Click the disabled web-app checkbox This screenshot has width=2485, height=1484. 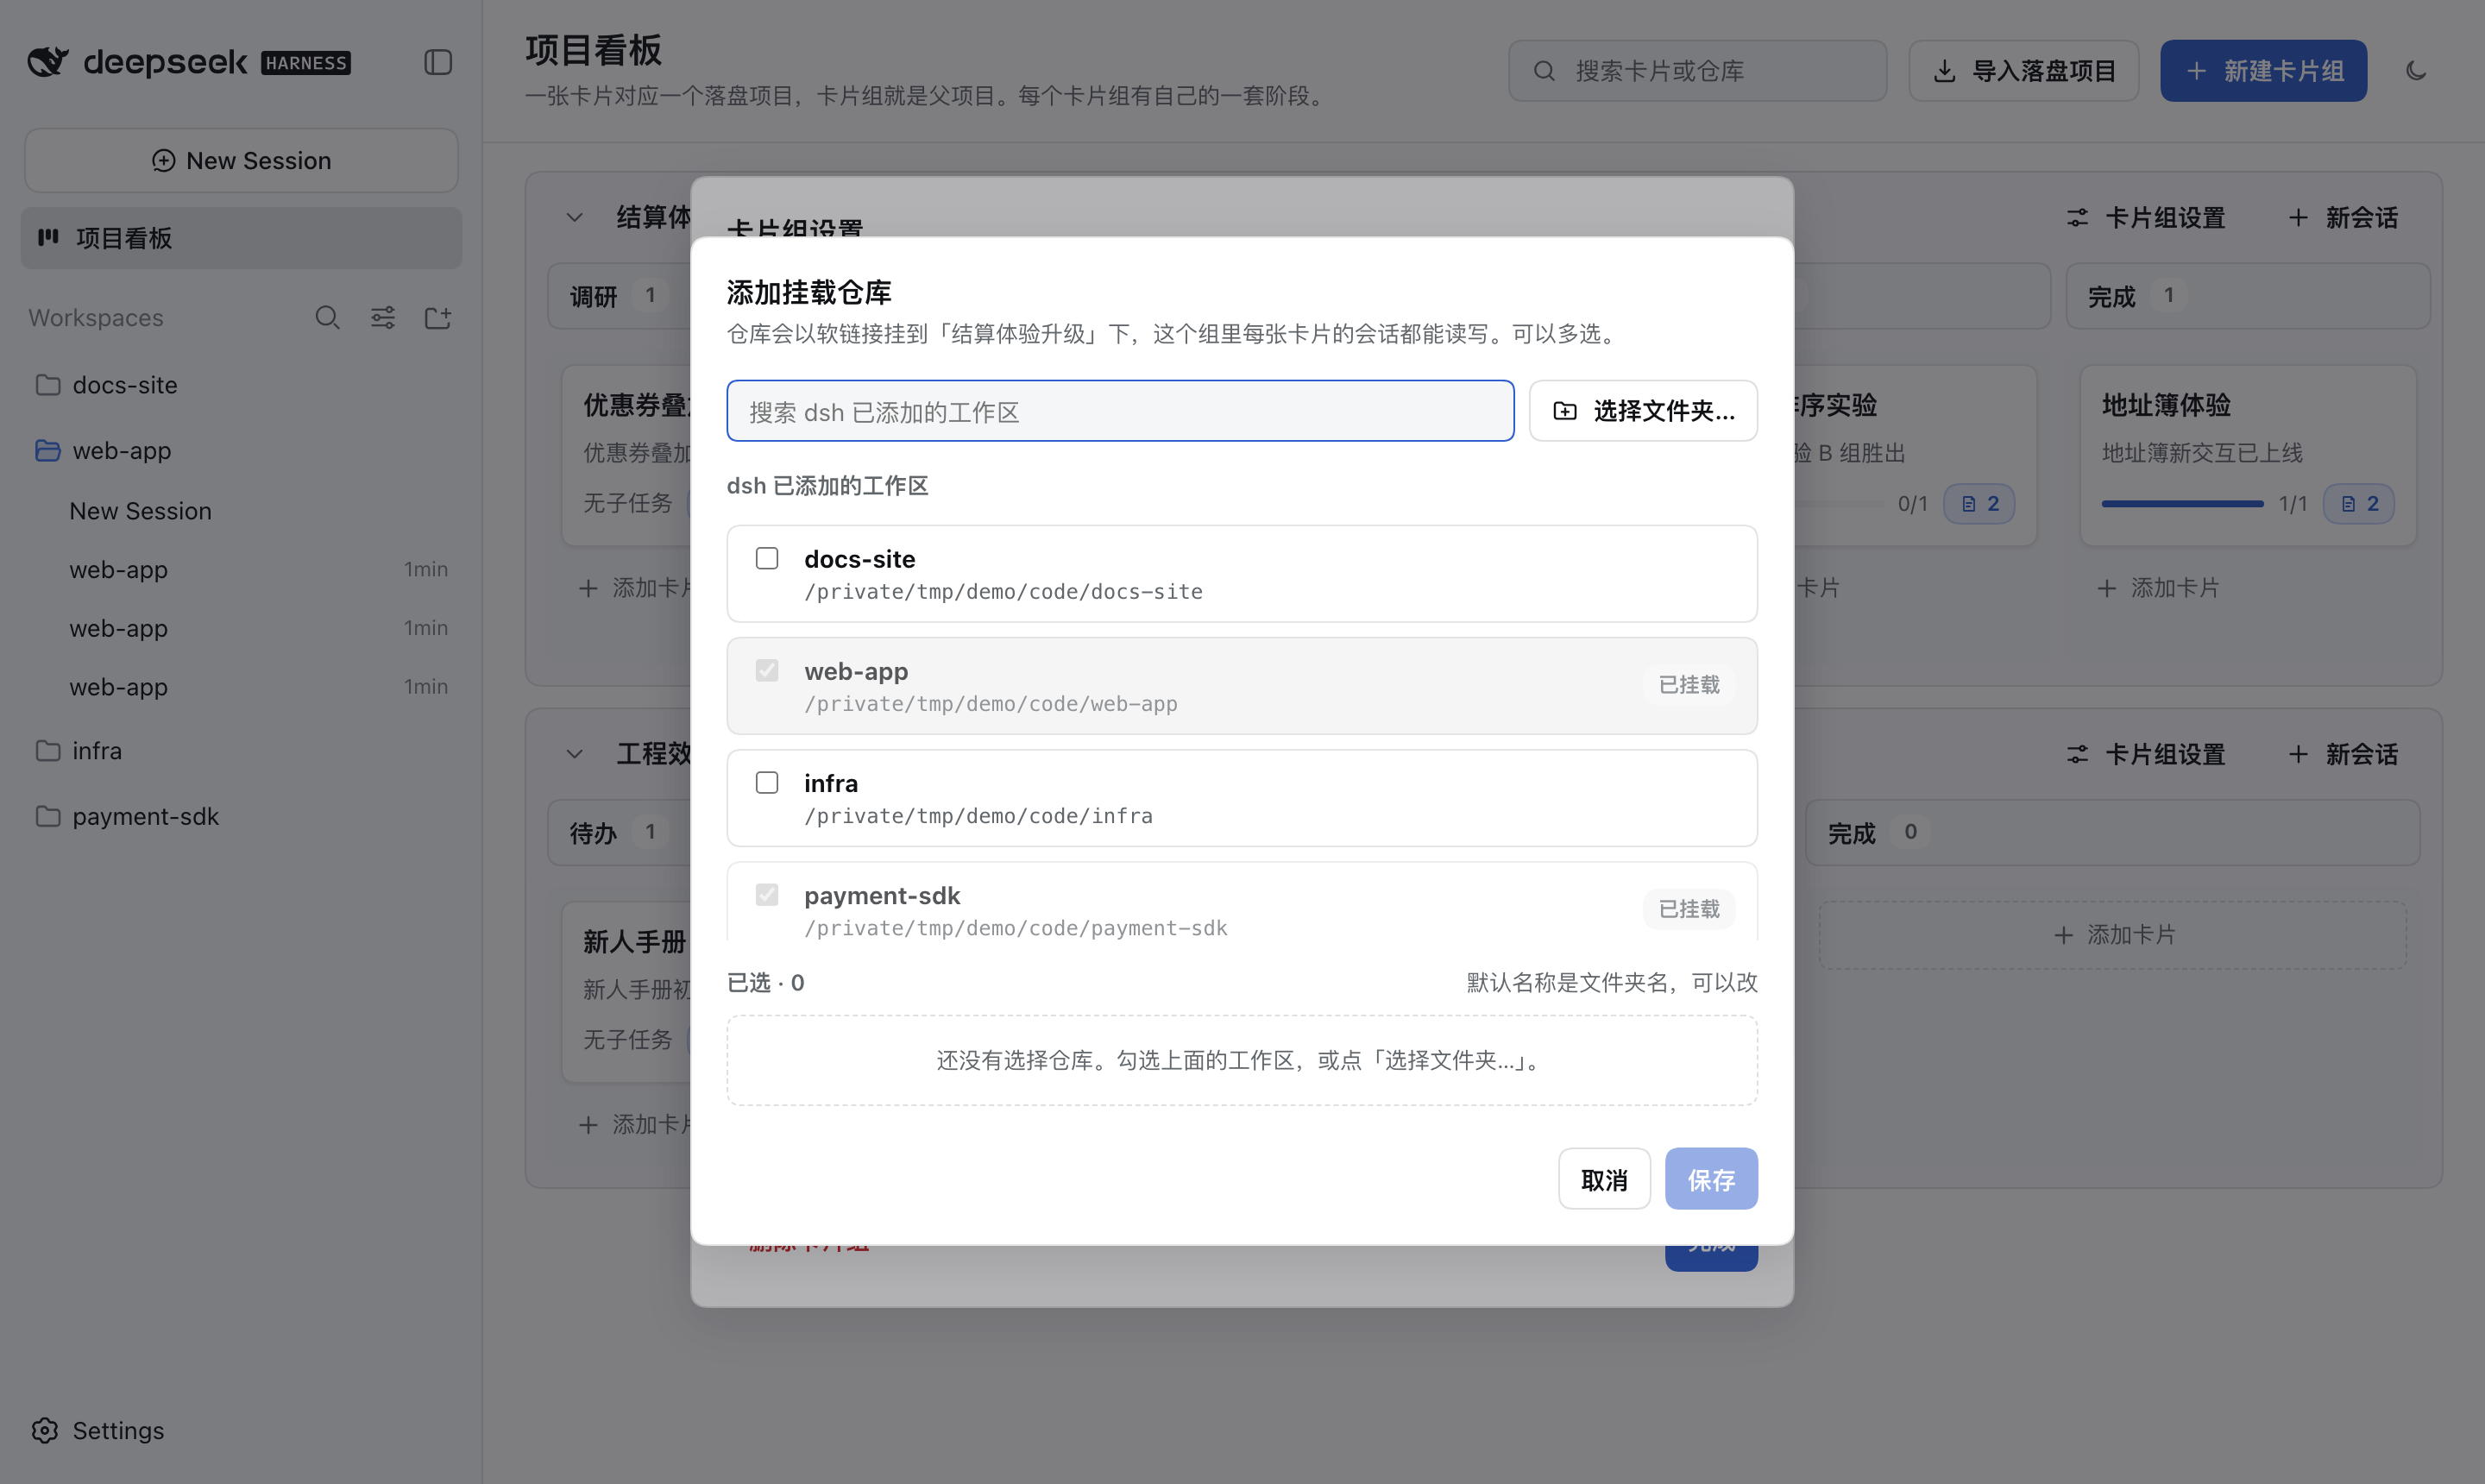[767, 670]
